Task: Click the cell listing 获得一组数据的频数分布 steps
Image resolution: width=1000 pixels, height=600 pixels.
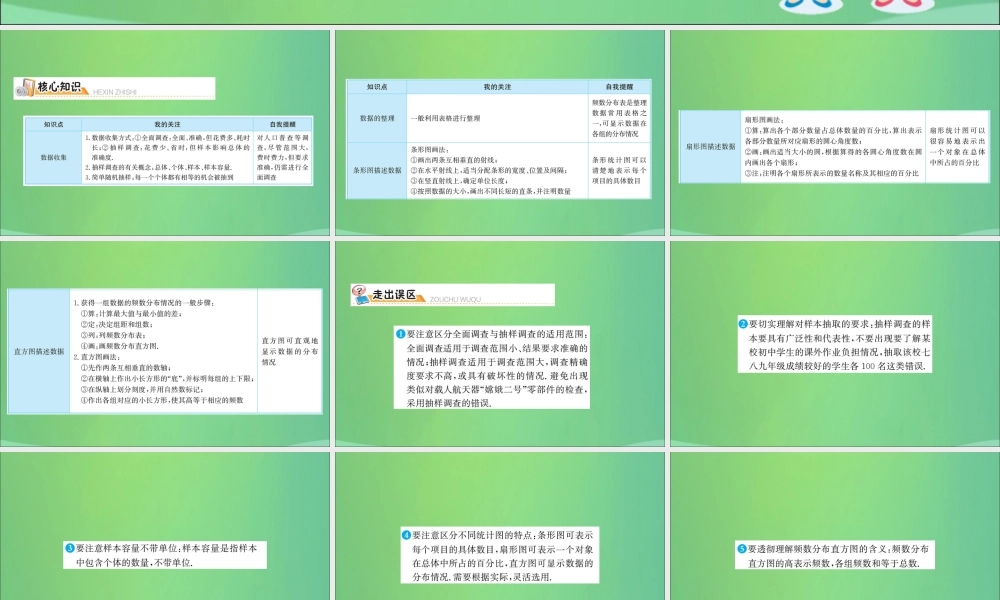Action: click(x=163, y=351)
